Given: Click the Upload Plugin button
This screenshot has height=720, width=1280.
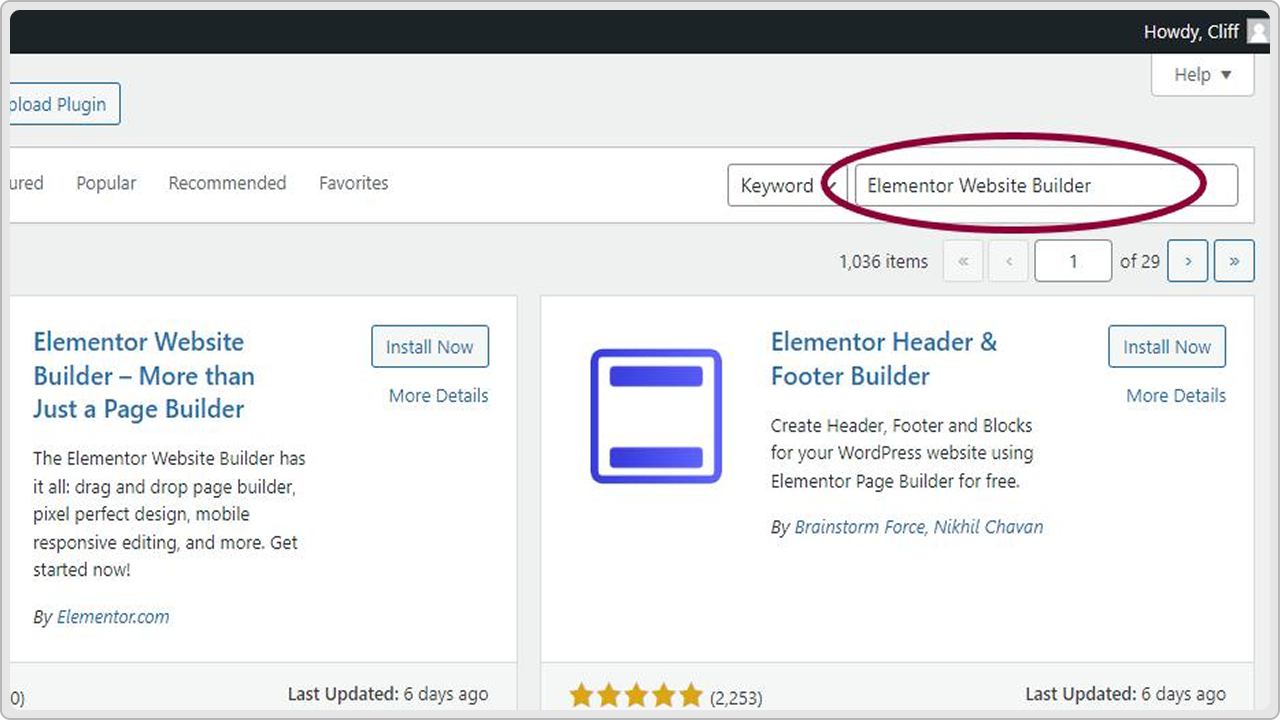Looking at the screenshot, I should pos(62,105).
